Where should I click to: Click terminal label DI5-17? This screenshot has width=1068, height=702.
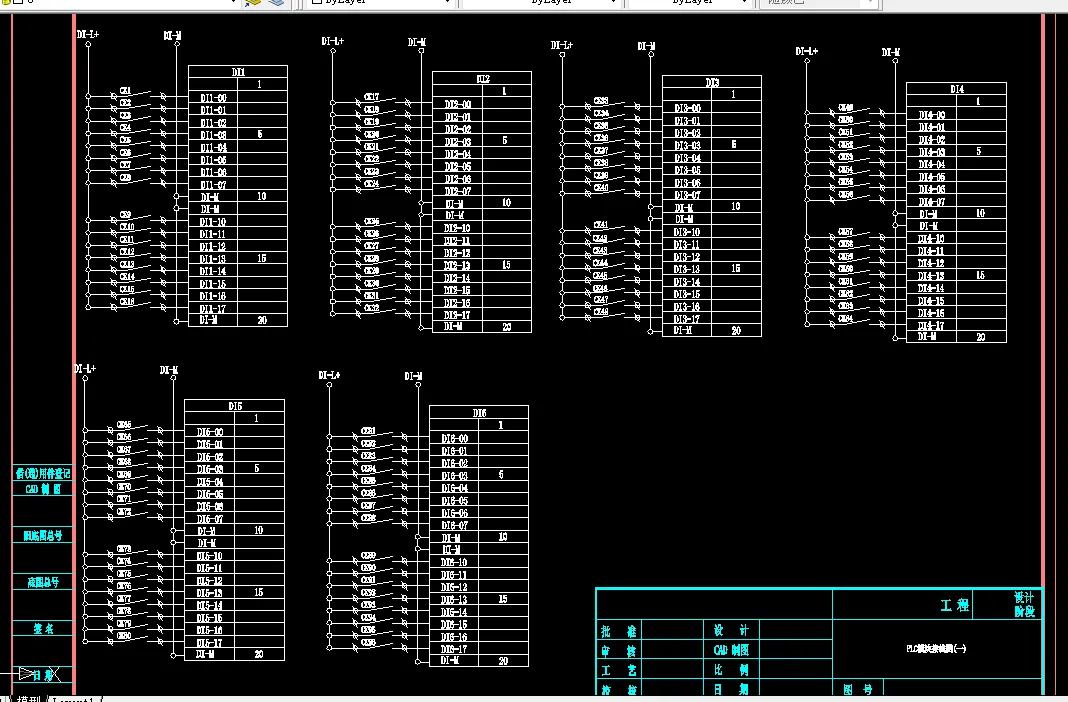[210, 643]
